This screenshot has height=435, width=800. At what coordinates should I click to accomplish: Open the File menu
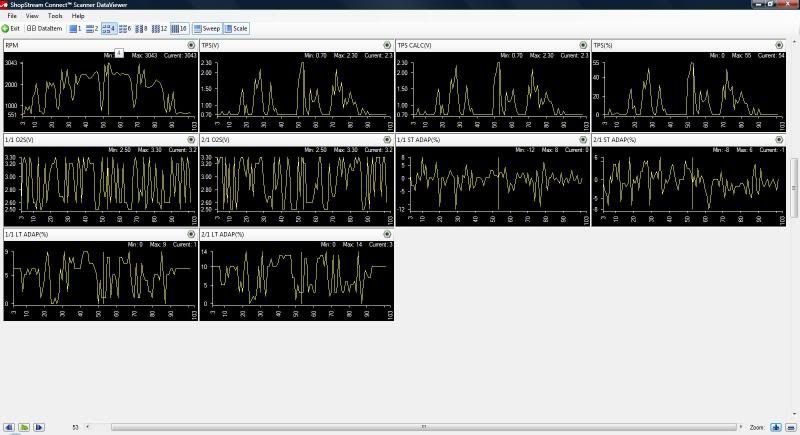click(x=12, y=16)
